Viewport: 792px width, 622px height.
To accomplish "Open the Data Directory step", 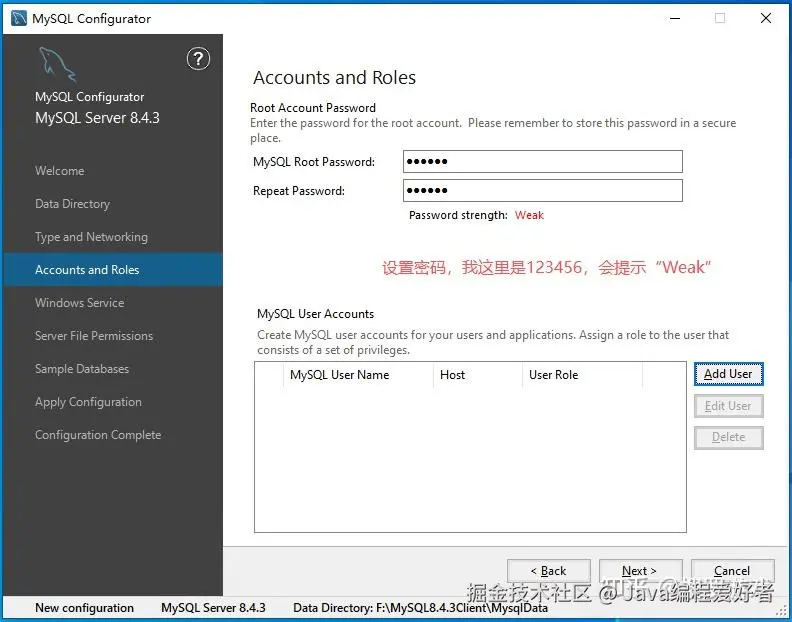I will (72, 204).
